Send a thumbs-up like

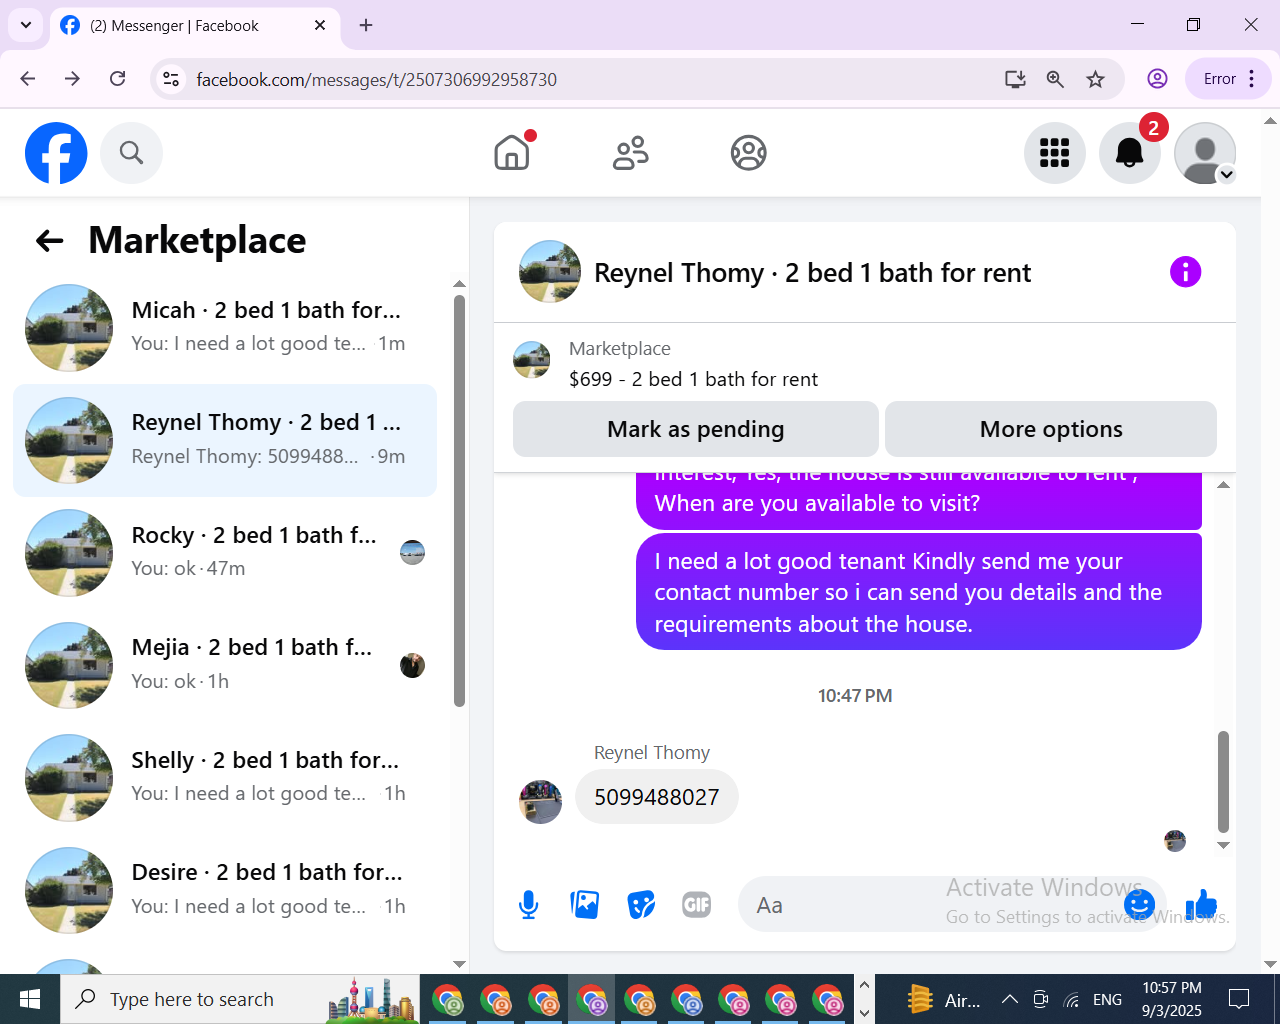pyautogui.click(x=1201, y=905)
